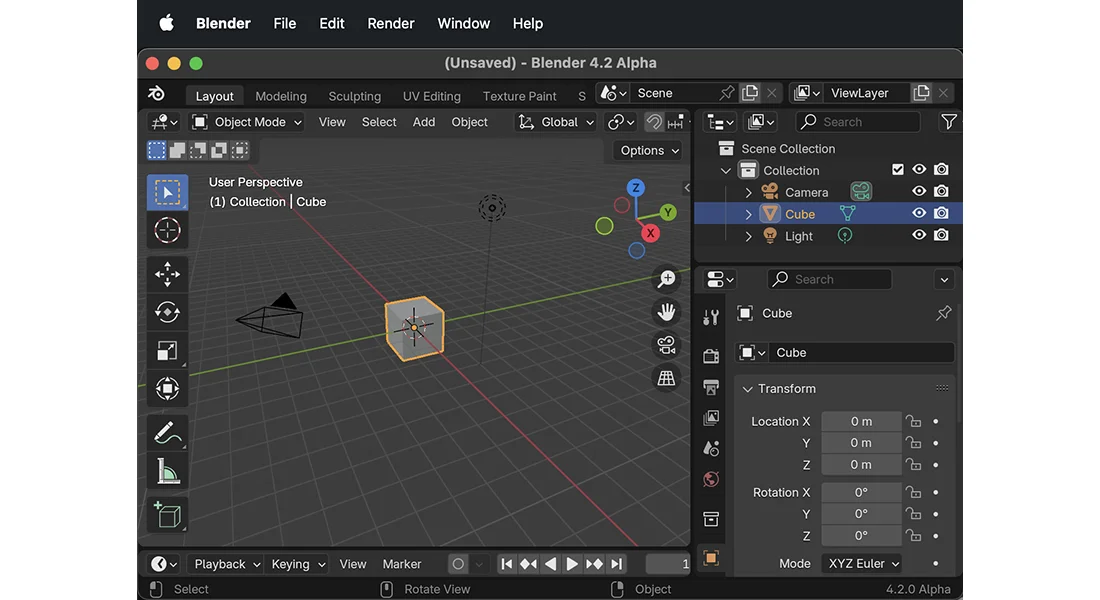Uncheck the Collection exclude checkbox
The width and height of the screenshot is (1100, 600).
(x=897, y=169)
